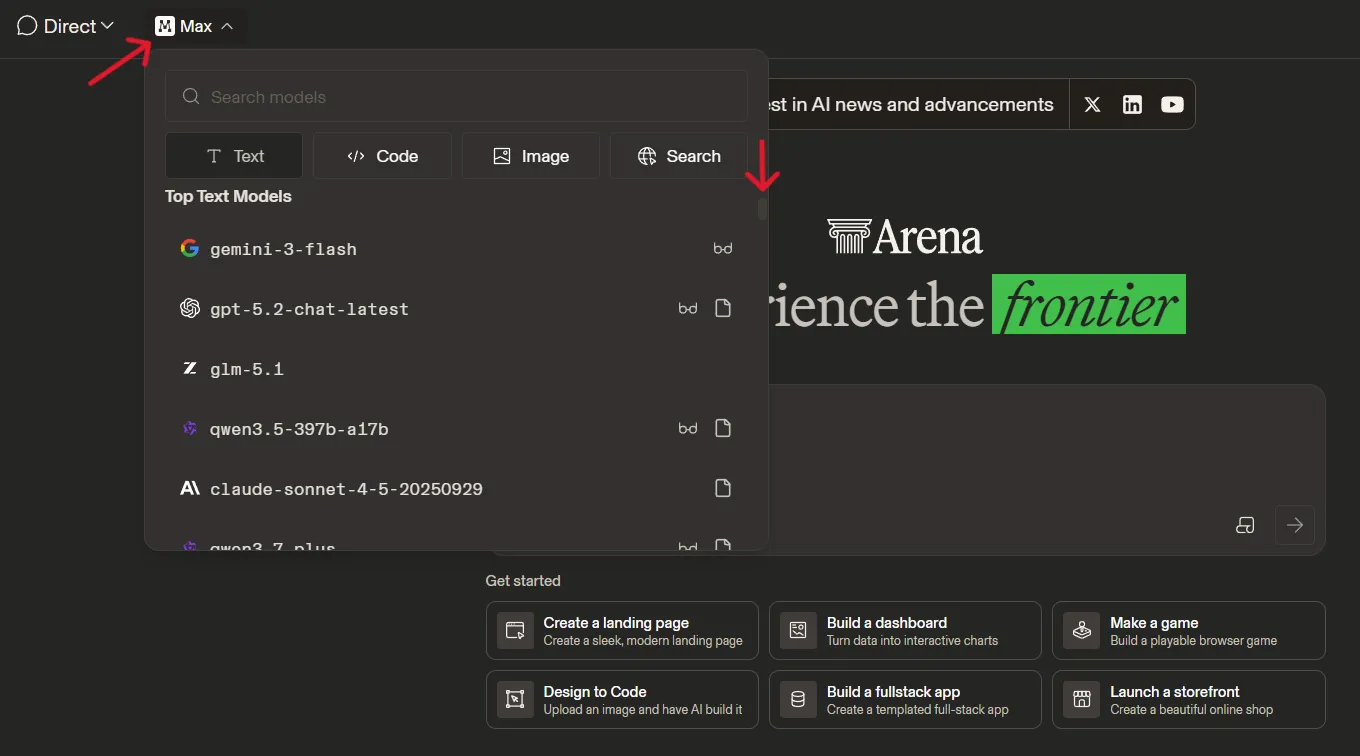Open the X (Twitter) social link
Image resolution: width=1360 pixels, height=756 pixels.
(x=1092, y=104)
